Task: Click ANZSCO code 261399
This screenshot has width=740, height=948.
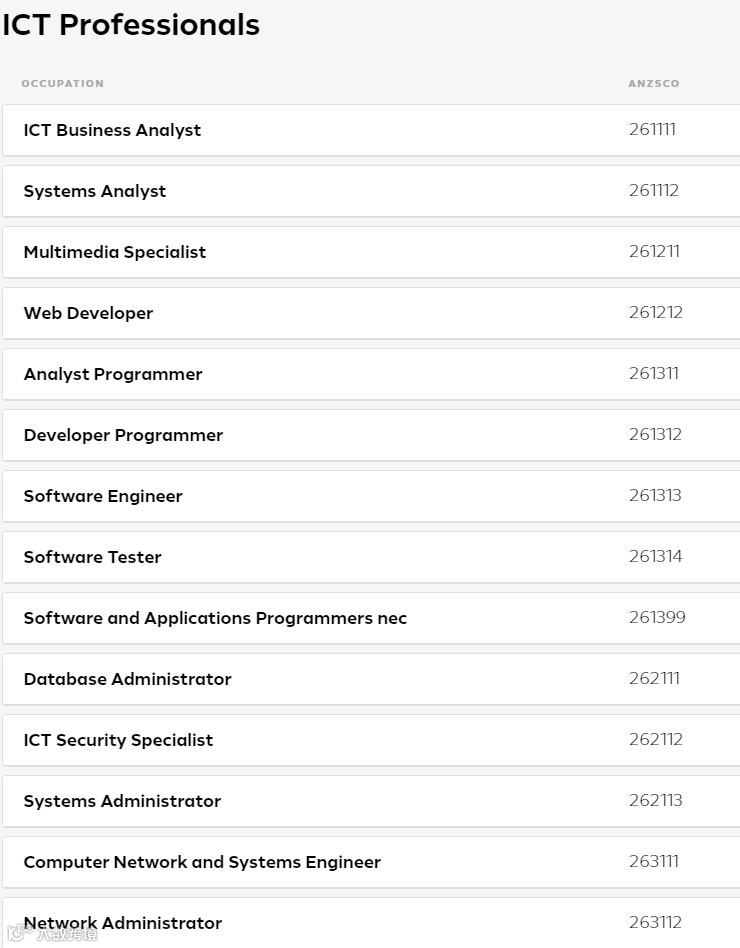Action: pos(657,617)
